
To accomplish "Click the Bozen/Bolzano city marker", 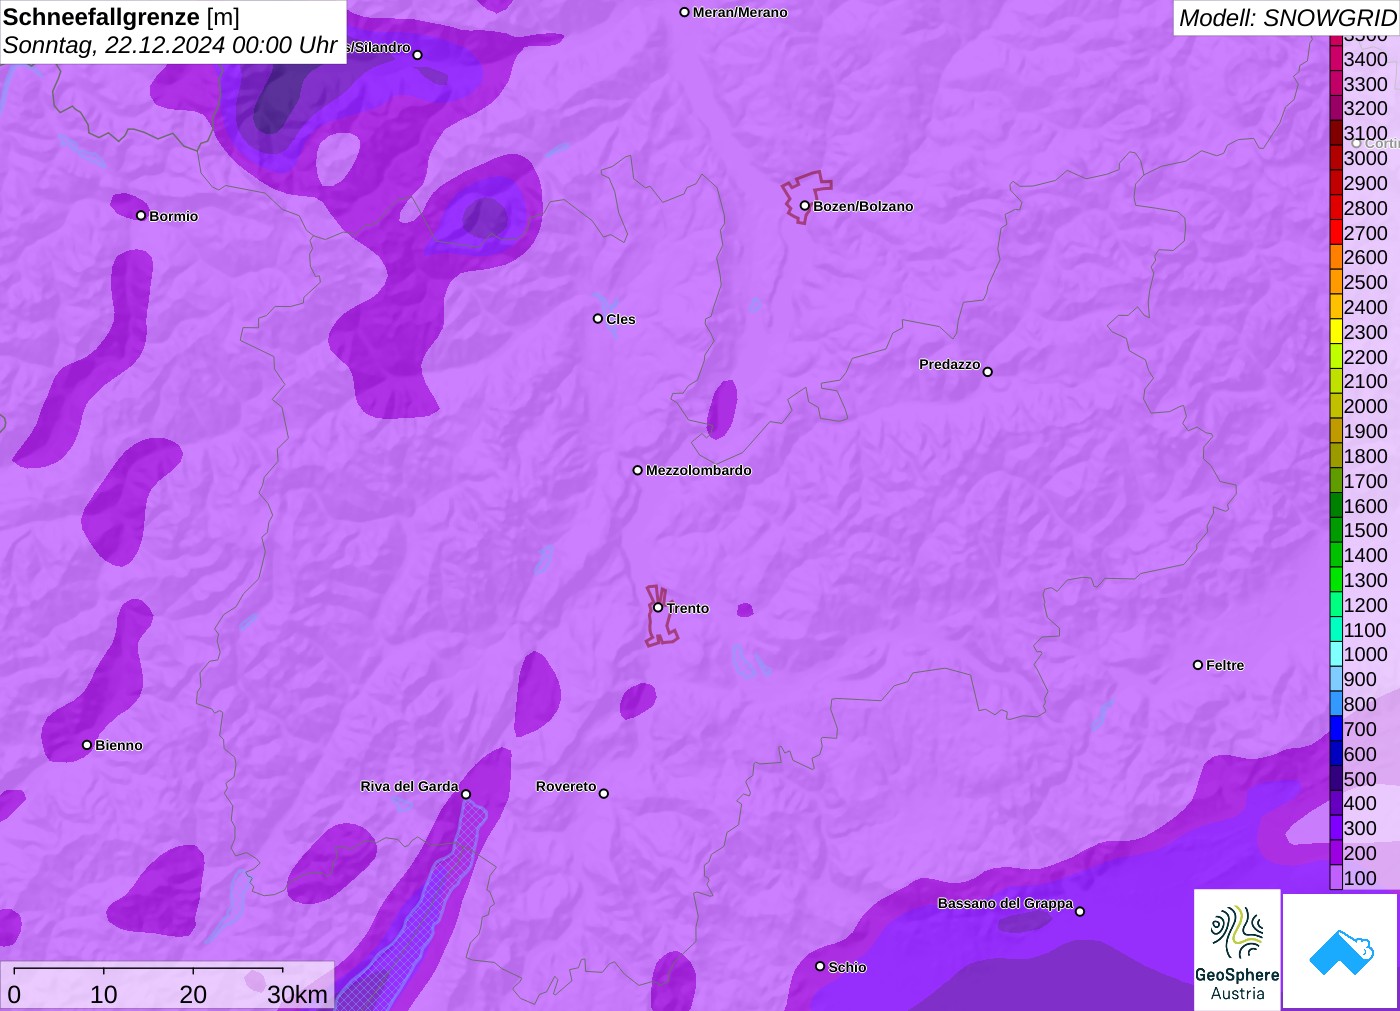I will (804, 206).
